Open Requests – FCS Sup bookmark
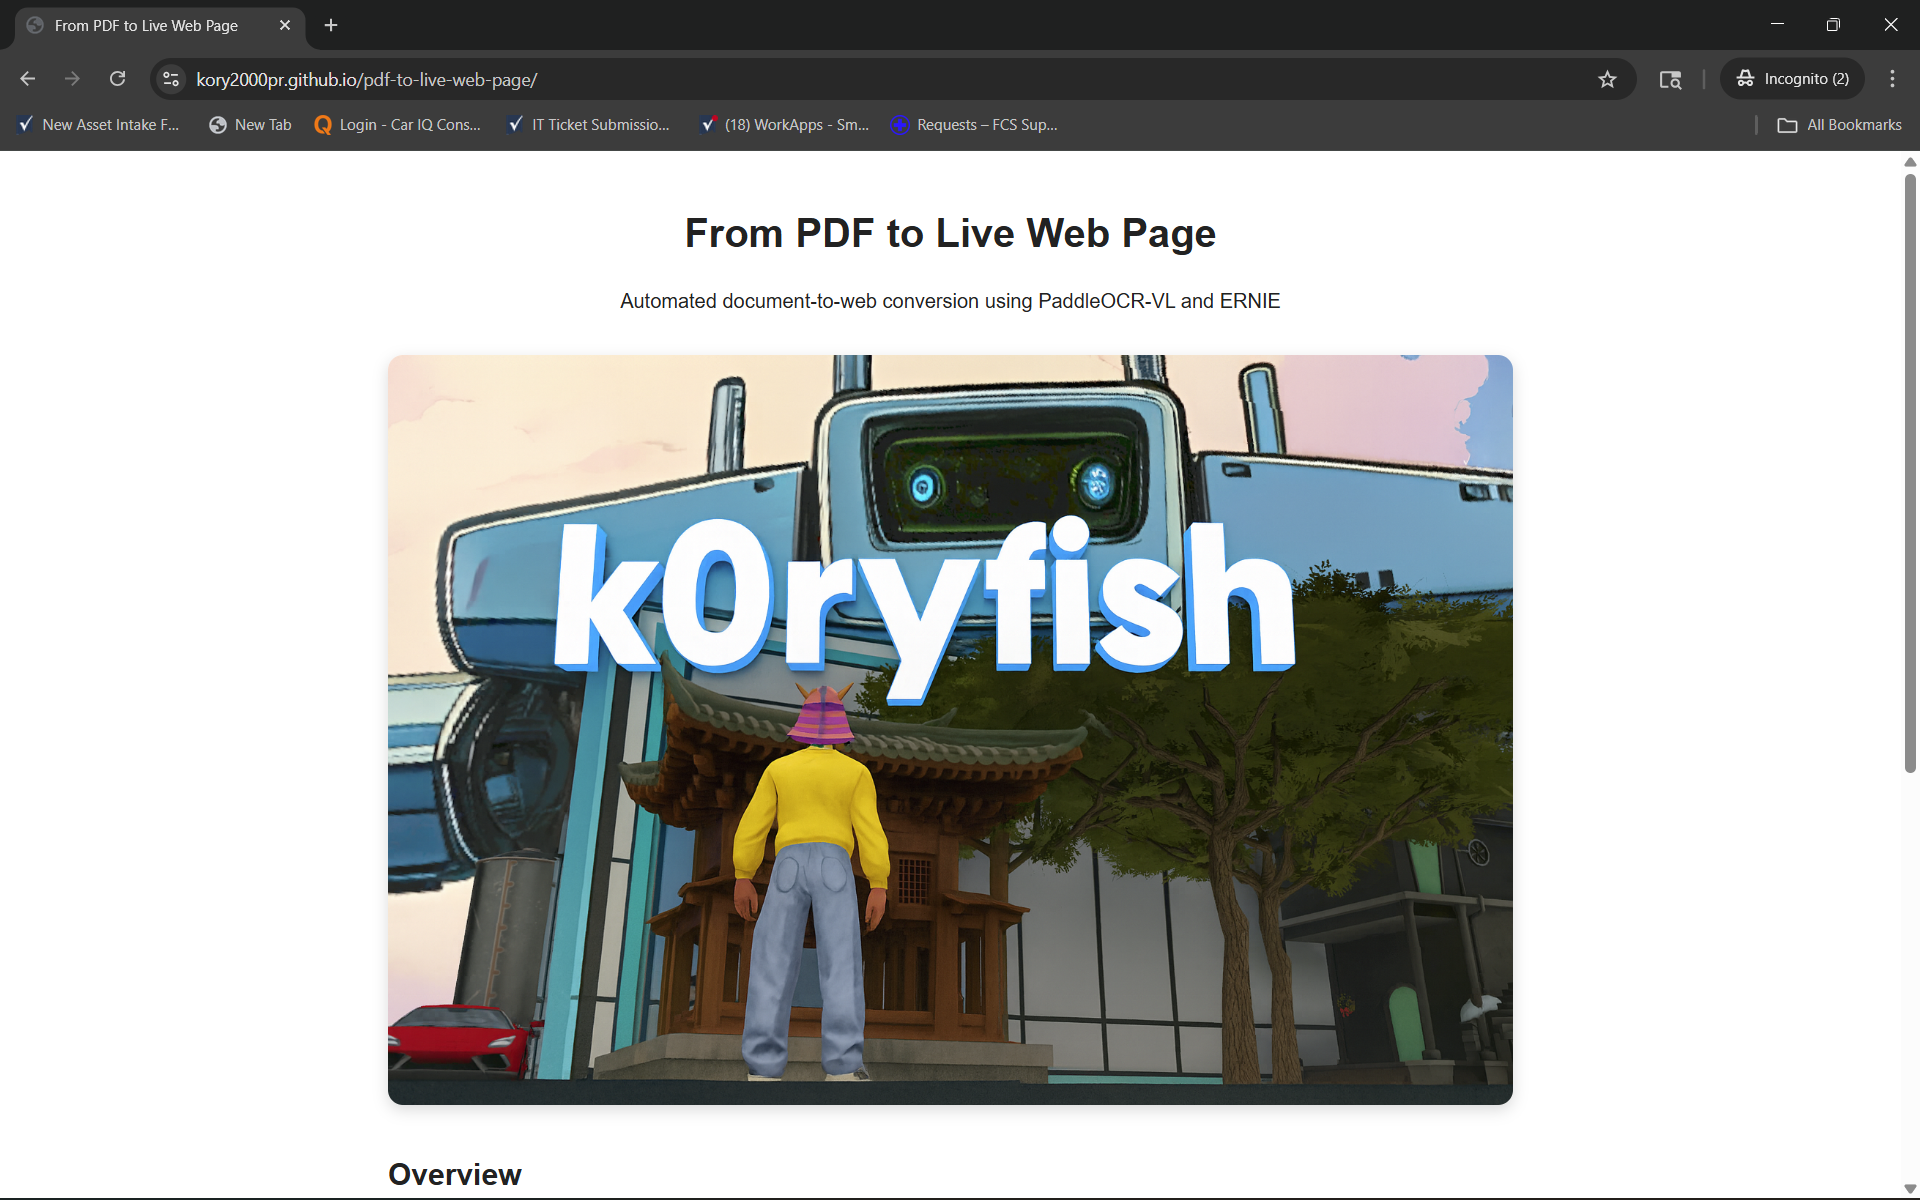1920x1200 pixels. click(x=973, y=125)
